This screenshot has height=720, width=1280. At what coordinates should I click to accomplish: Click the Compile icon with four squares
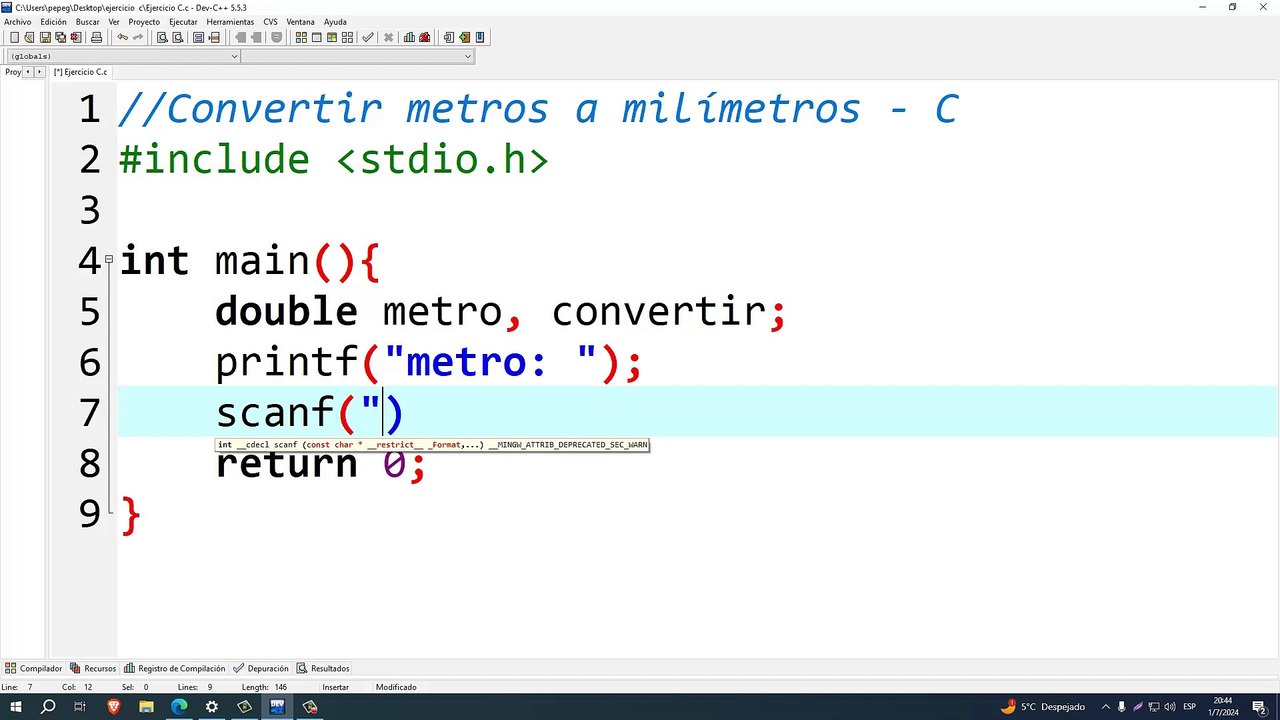(301, 38)
